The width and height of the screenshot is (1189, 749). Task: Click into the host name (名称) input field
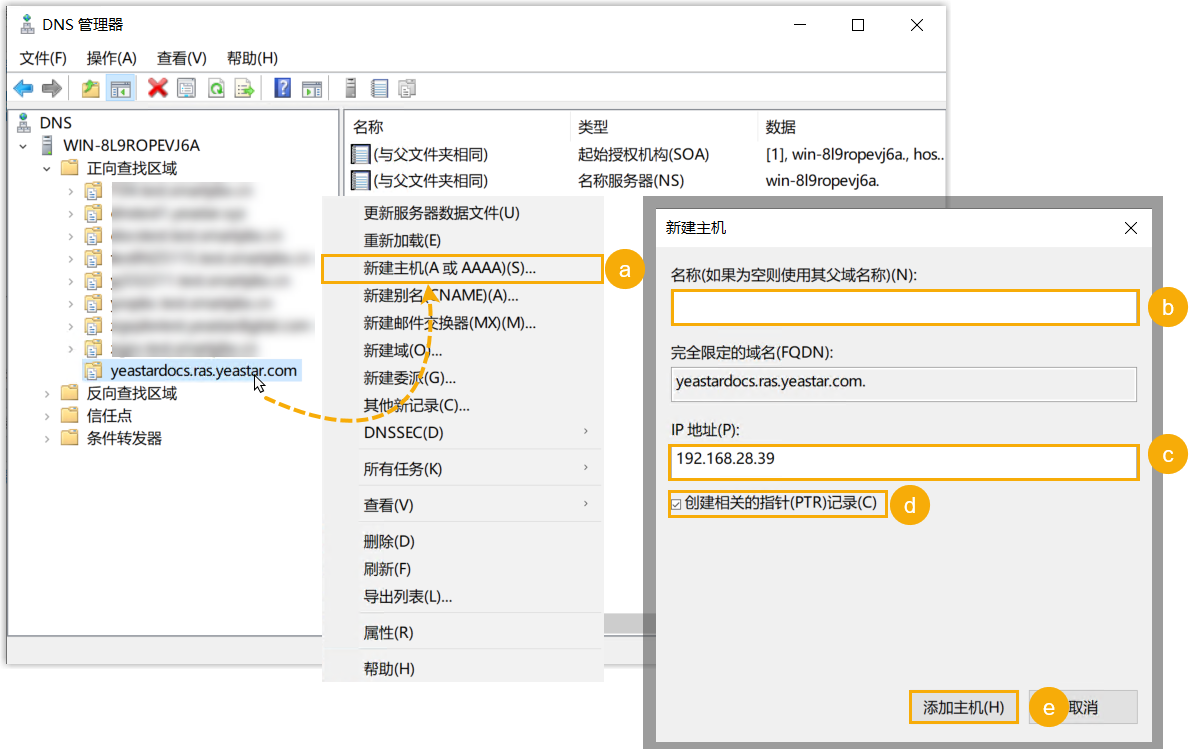pos(904,308)
